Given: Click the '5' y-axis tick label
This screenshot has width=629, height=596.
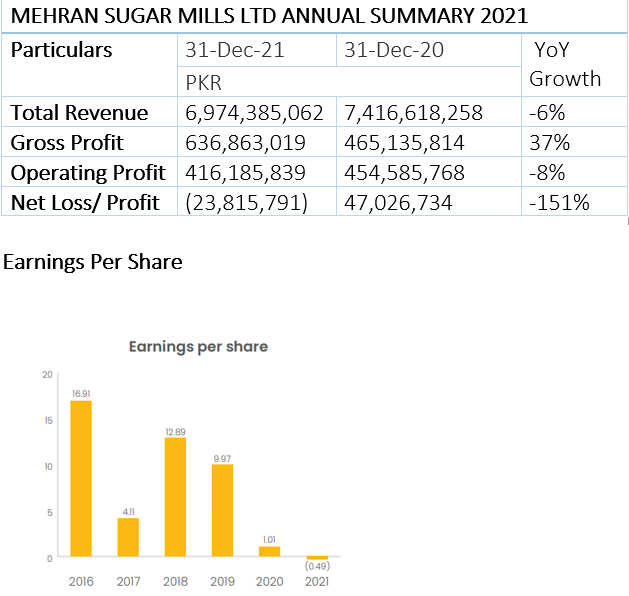Looking at the screenshot, I should tap(50, 513).
